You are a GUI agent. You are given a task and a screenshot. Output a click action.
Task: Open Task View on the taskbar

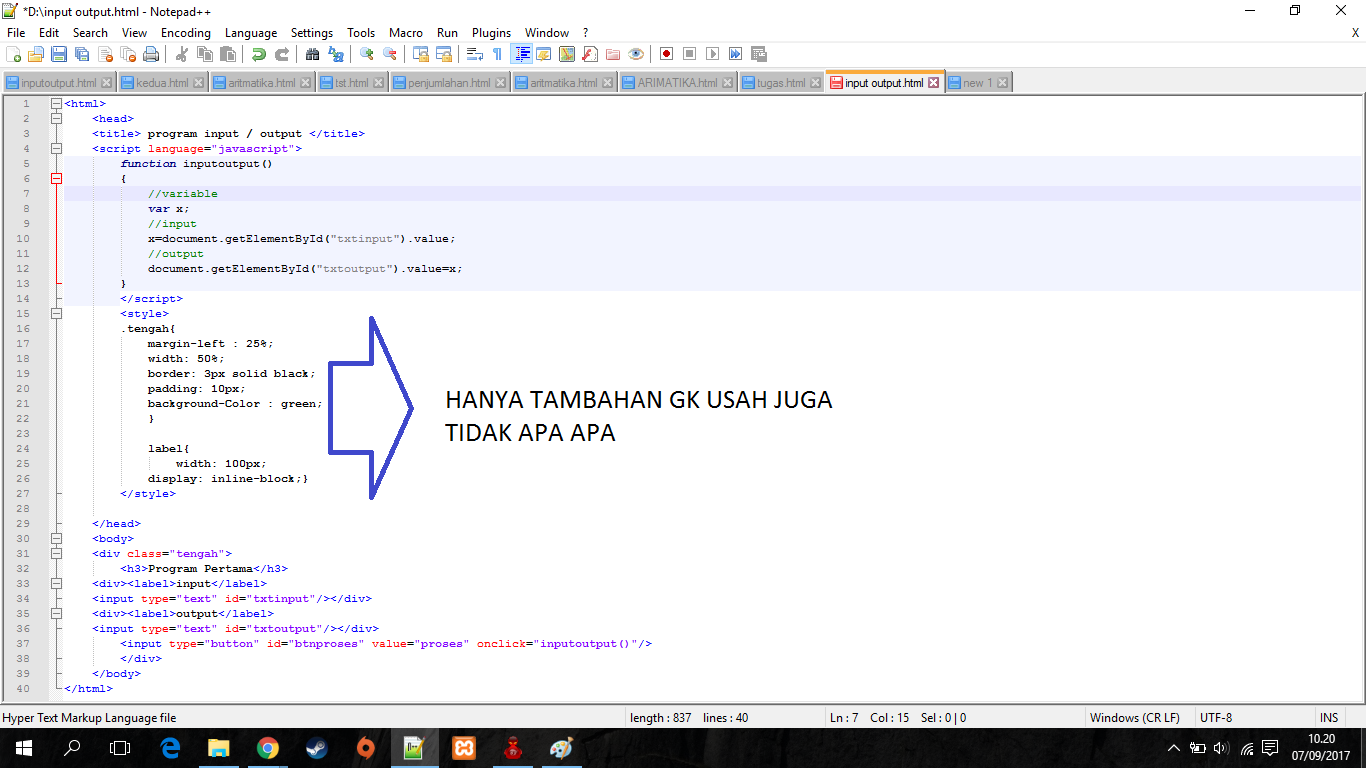coord(120,747)
